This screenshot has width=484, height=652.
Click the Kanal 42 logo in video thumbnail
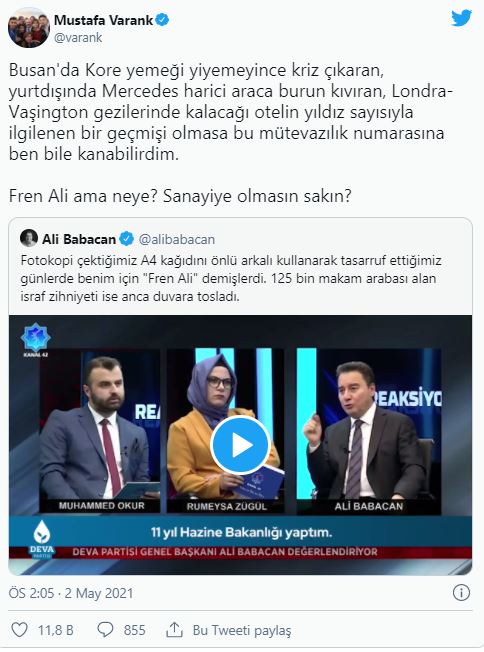coord(35,340)
